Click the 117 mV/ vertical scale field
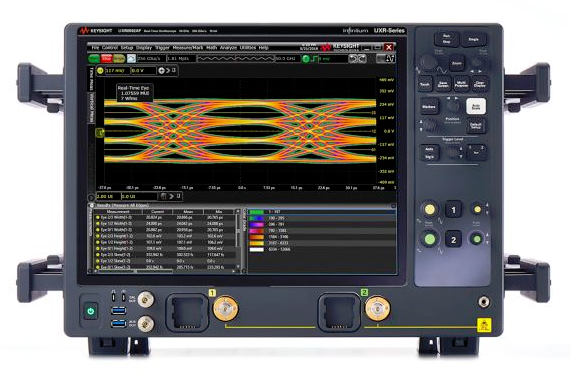The height and width of the screenshot is (372, 570). point(117,71)
